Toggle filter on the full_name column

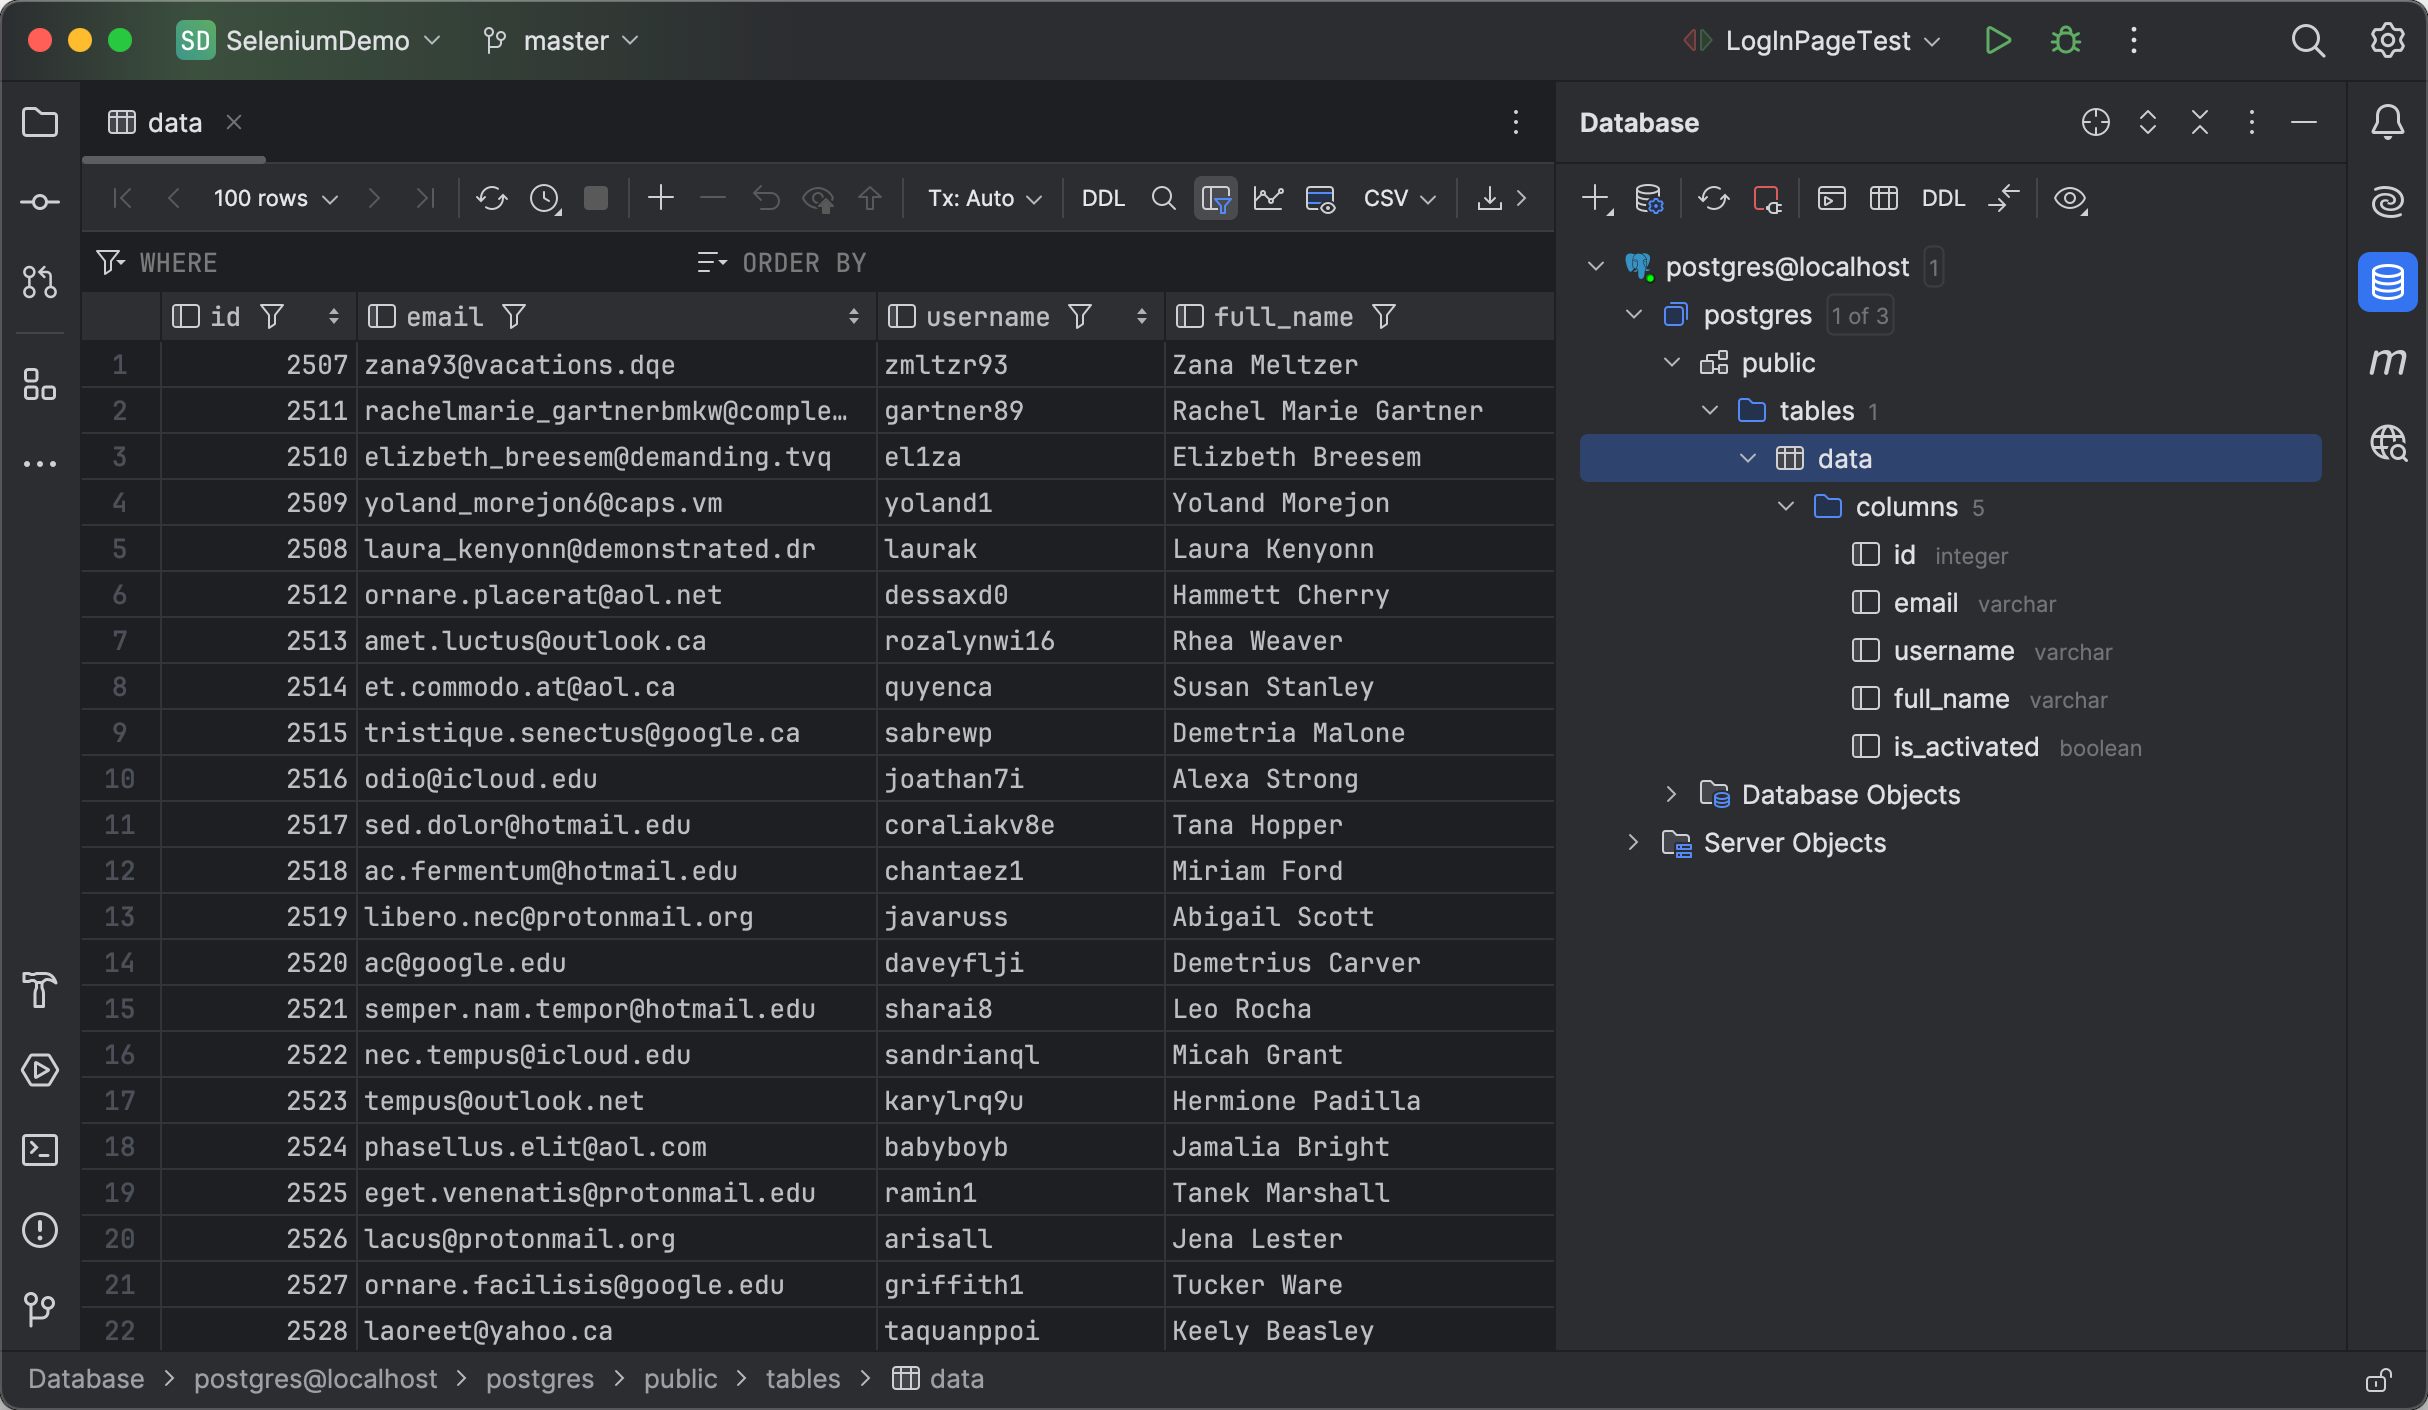tap(1384, 317)
